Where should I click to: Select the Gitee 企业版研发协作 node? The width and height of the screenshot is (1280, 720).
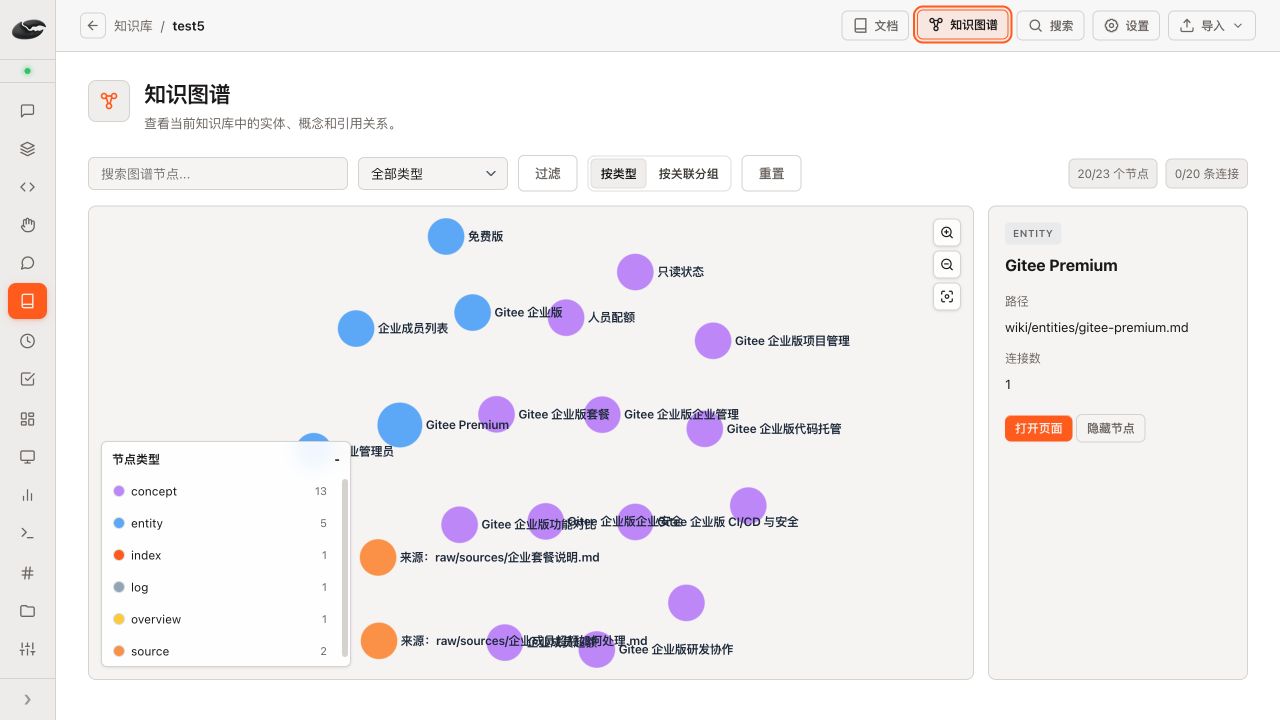(x=597, y=649)
